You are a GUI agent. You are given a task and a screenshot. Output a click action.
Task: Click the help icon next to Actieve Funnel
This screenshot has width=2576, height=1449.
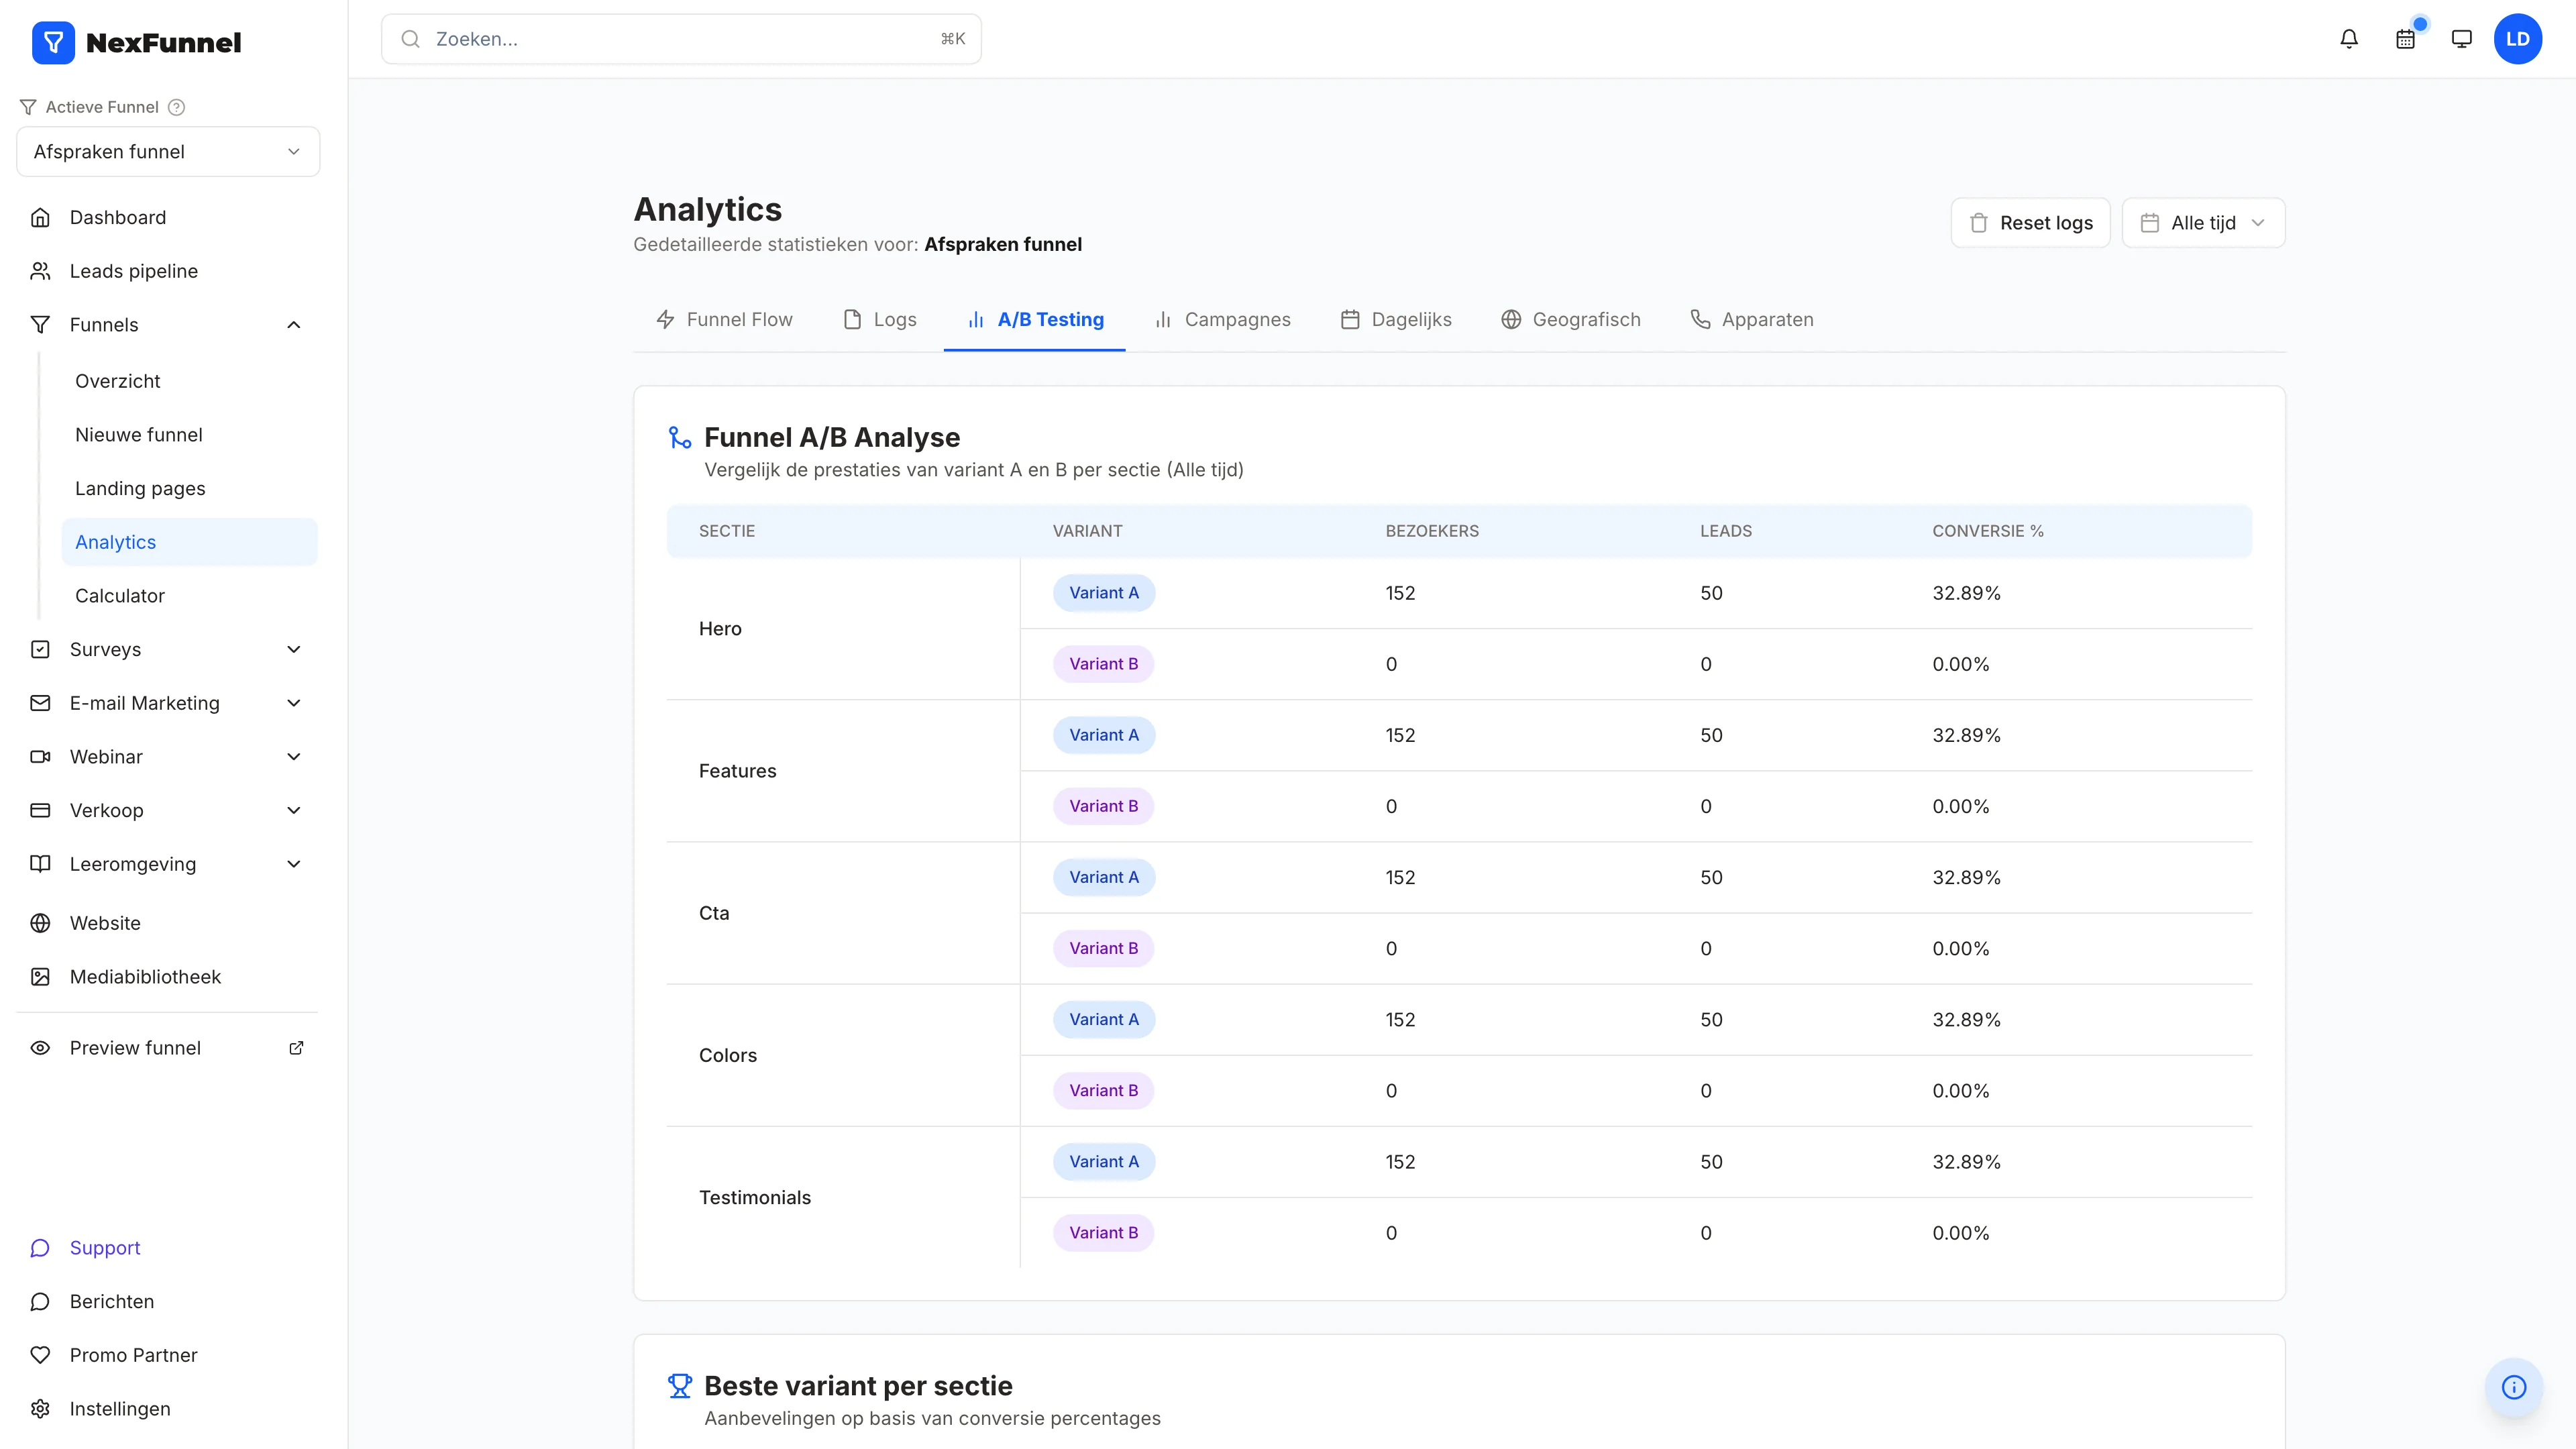pyautogui.click(x=176, y=107)
